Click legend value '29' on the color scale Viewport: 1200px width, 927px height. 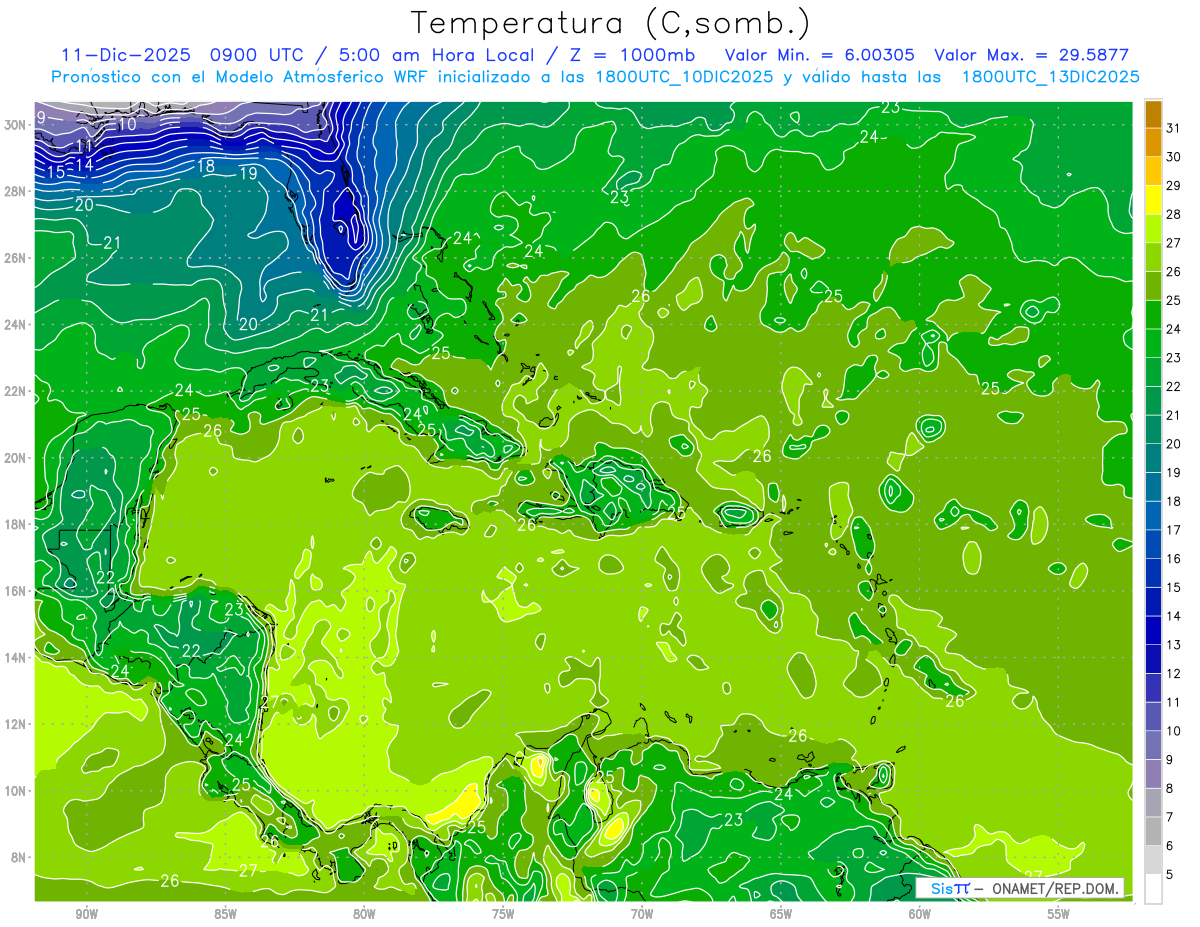(x=1174, y=185)
